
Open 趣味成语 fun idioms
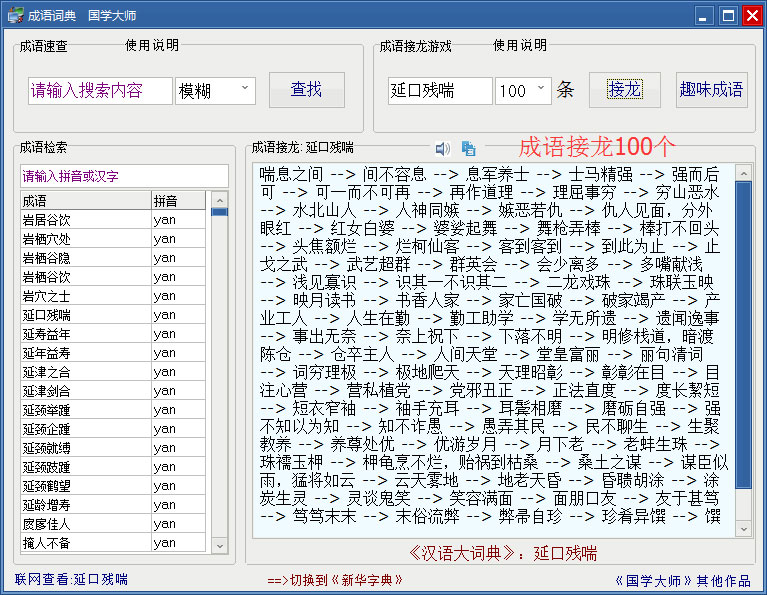711,90
